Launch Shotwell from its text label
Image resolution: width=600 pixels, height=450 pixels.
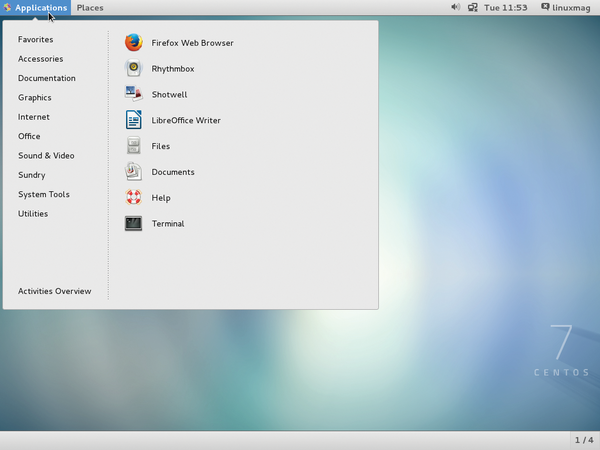170,95
